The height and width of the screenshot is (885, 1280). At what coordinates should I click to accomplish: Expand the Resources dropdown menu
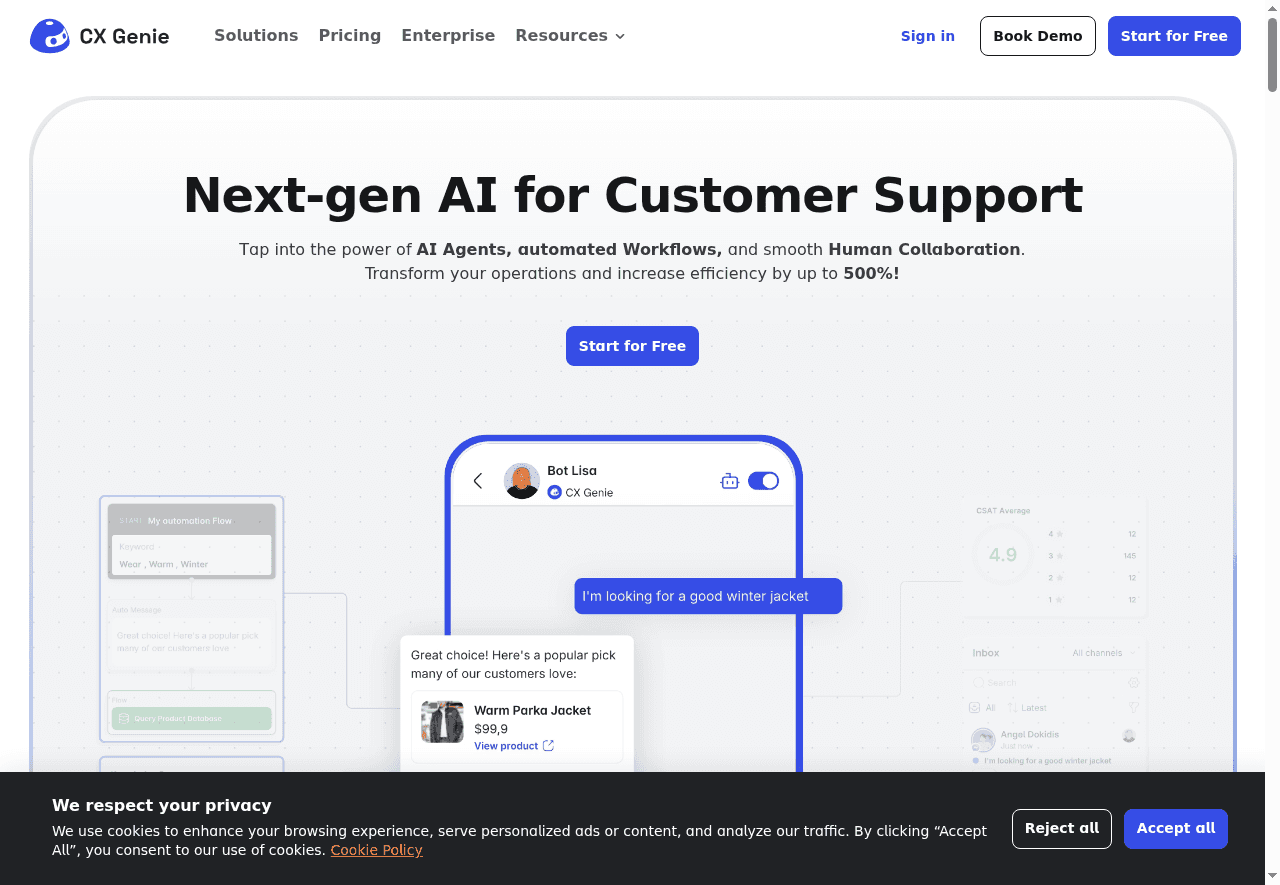[570, 36]
